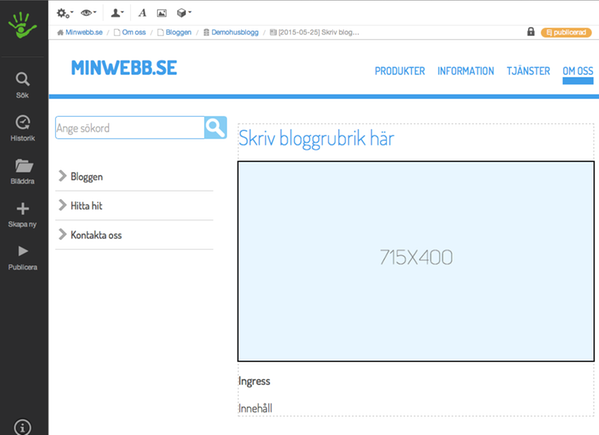Open the Bläddra folder browser
Viewport: 599px width, 435px height.
point(23,171)
